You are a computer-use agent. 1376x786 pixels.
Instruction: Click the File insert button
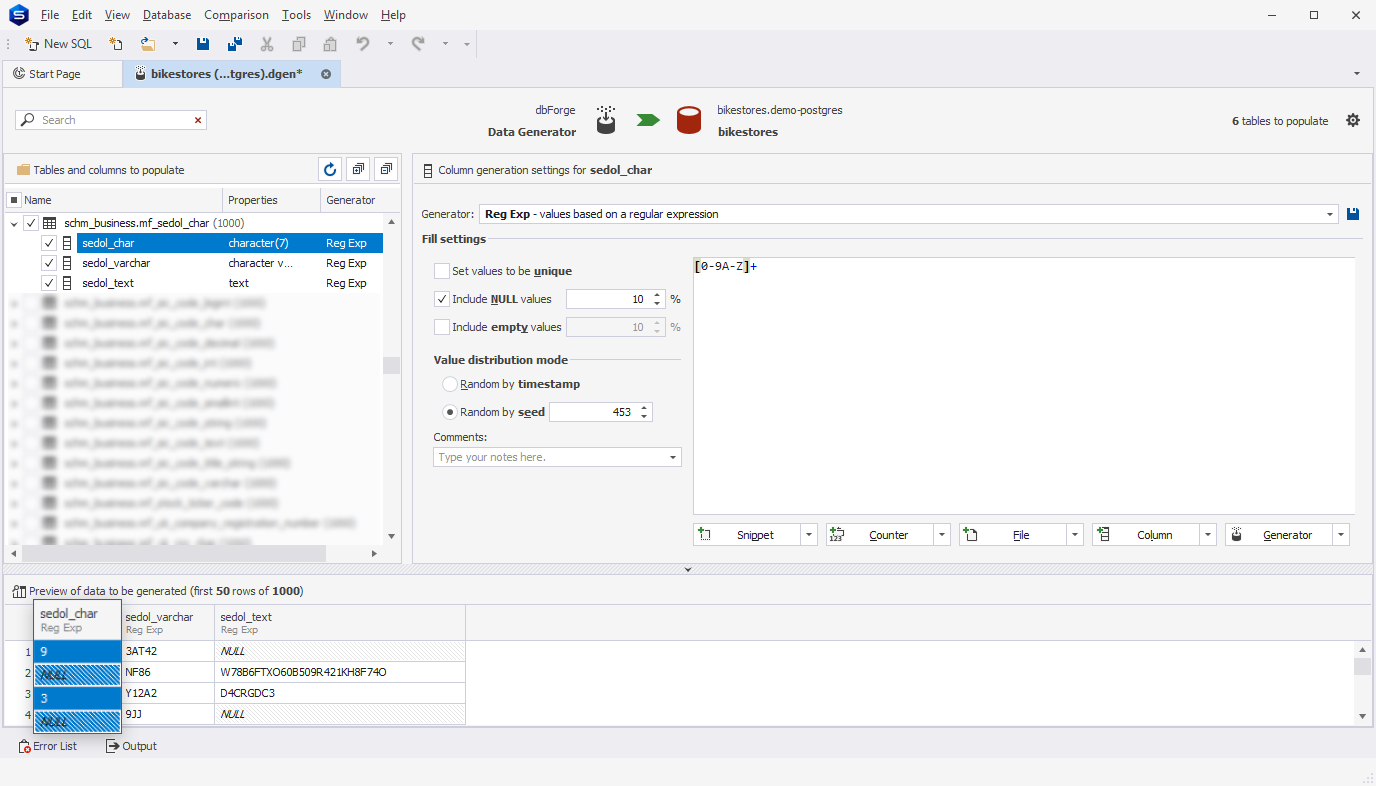click(x=1013, y=535)
